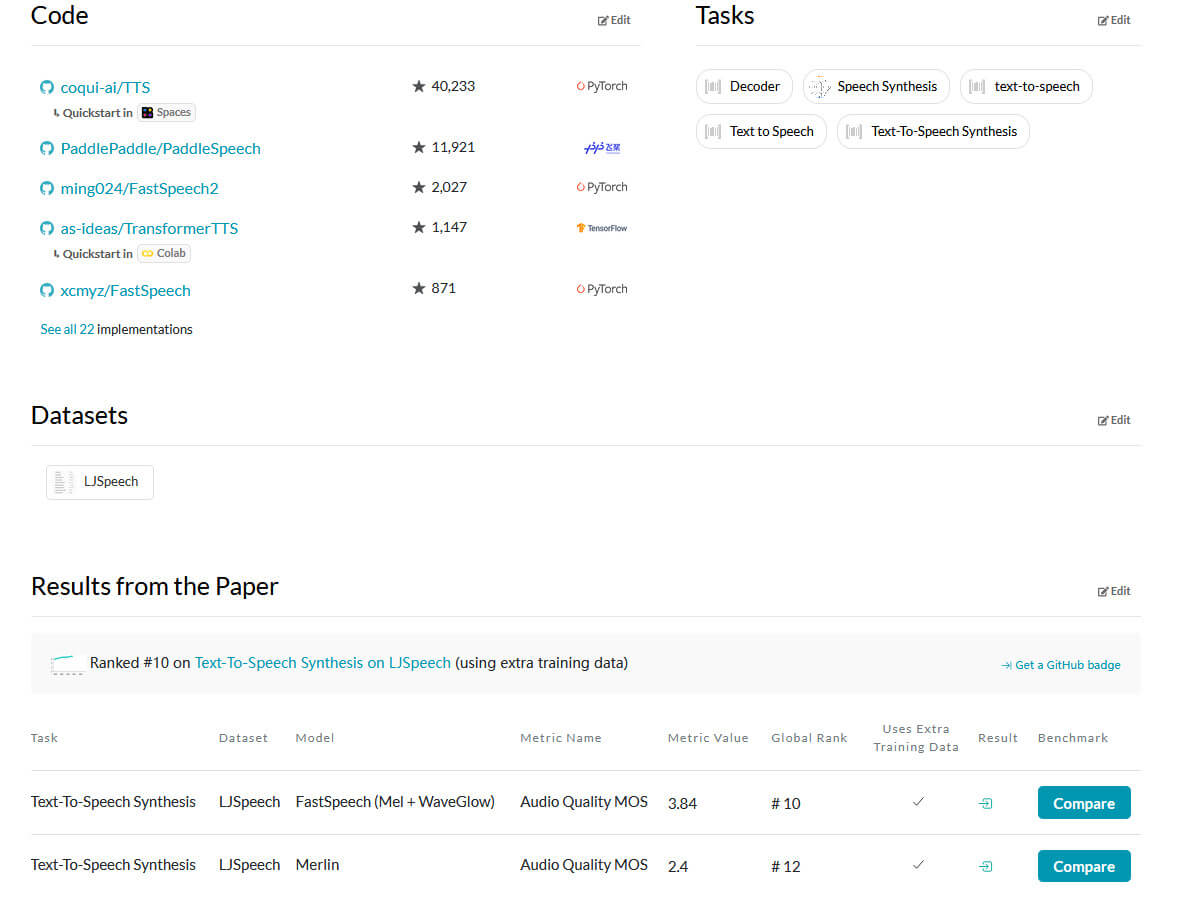Click Merlin model cell
The width and height of the screenshot is (1195, 897).
pyautogui.click(x=317, y=865)
